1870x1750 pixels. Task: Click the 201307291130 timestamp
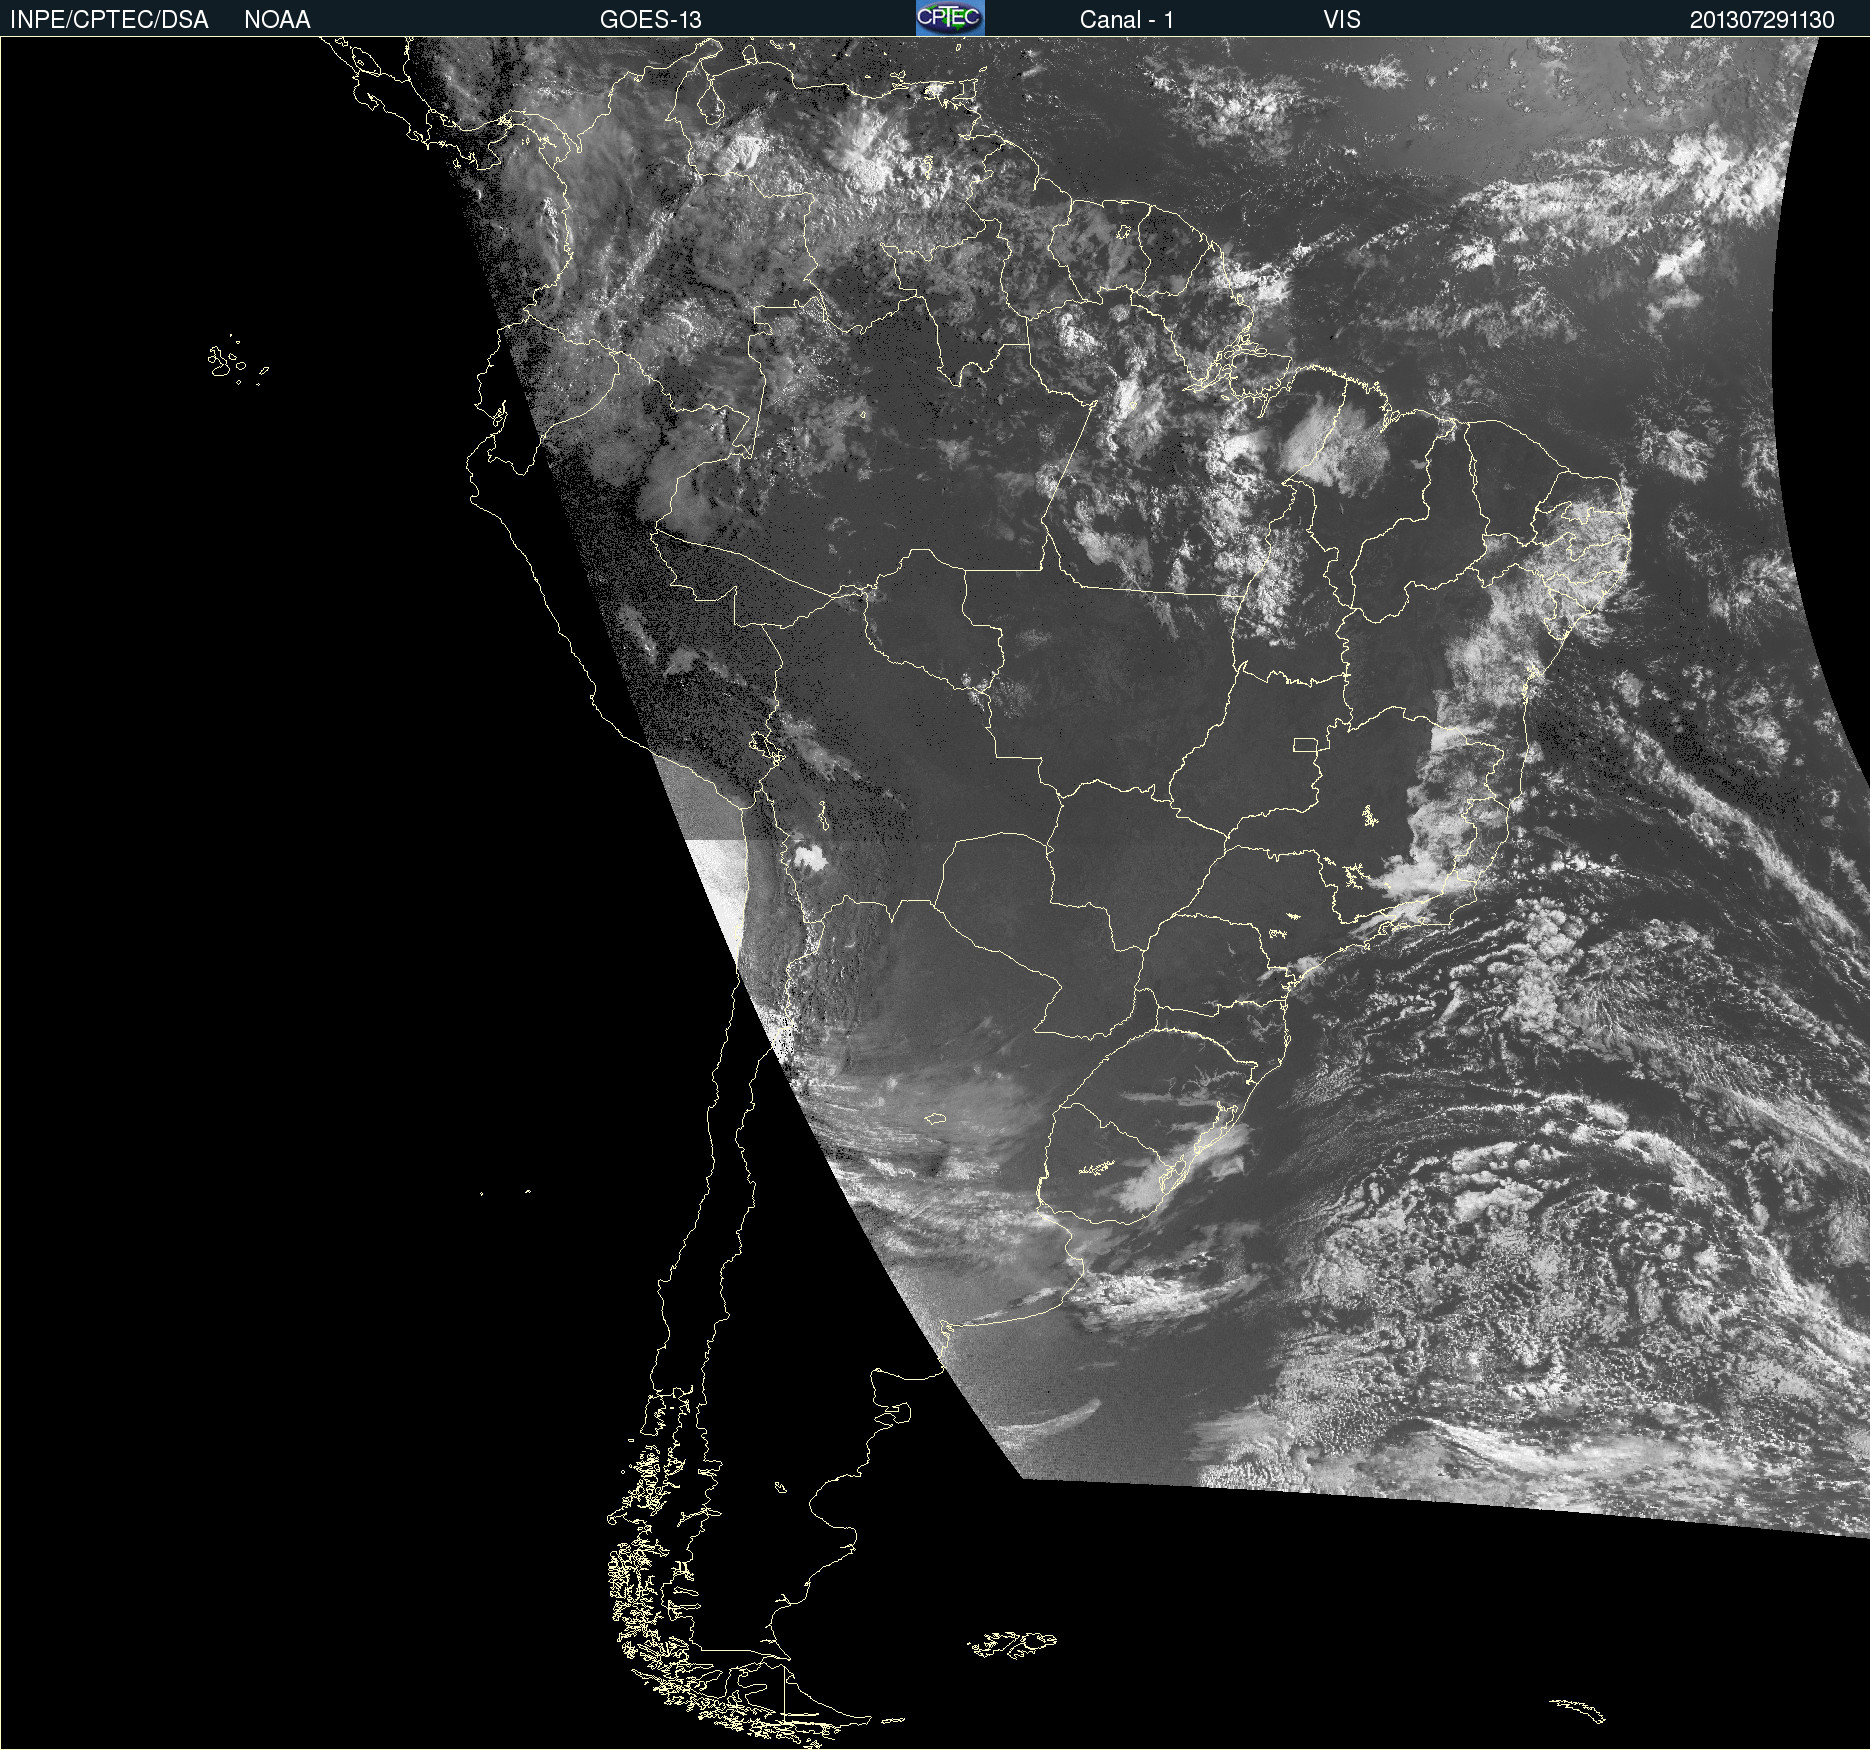click(1762, 20)
